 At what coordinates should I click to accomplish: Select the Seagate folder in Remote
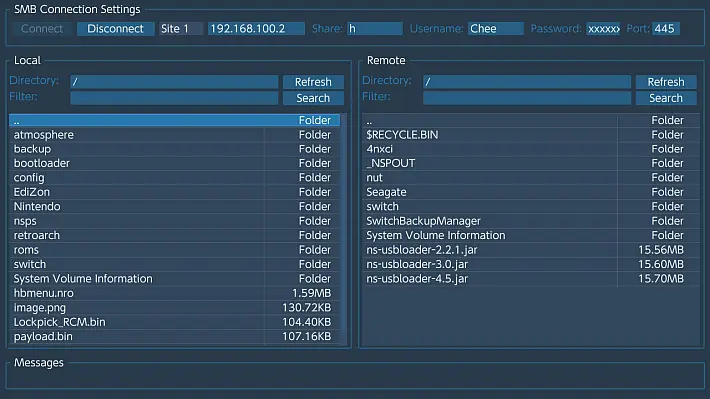(x=530, y=192)
